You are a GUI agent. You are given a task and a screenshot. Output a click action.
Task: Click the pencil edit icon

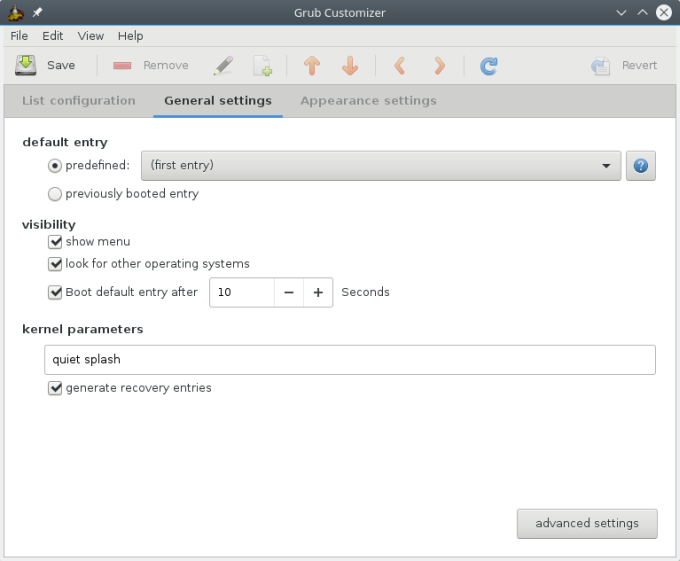[x=224, y=66]
